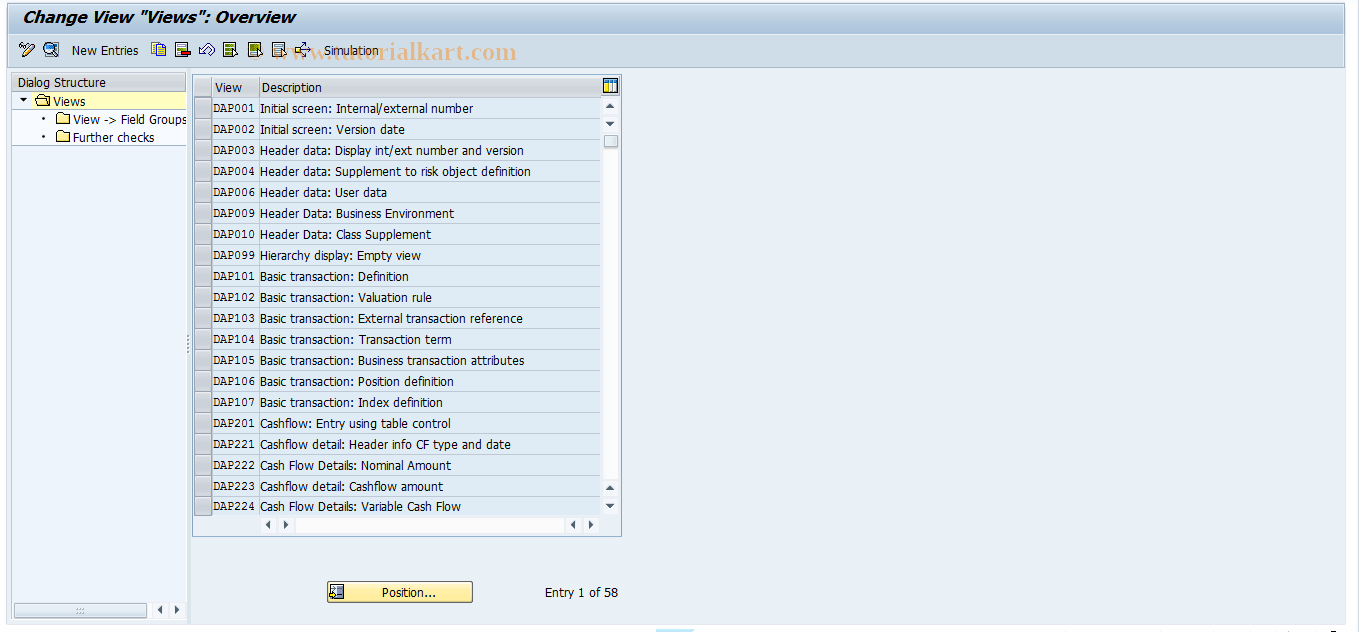Click the Copy As icon
Screen dimensions: 1359x632
(x=159, y=50)
